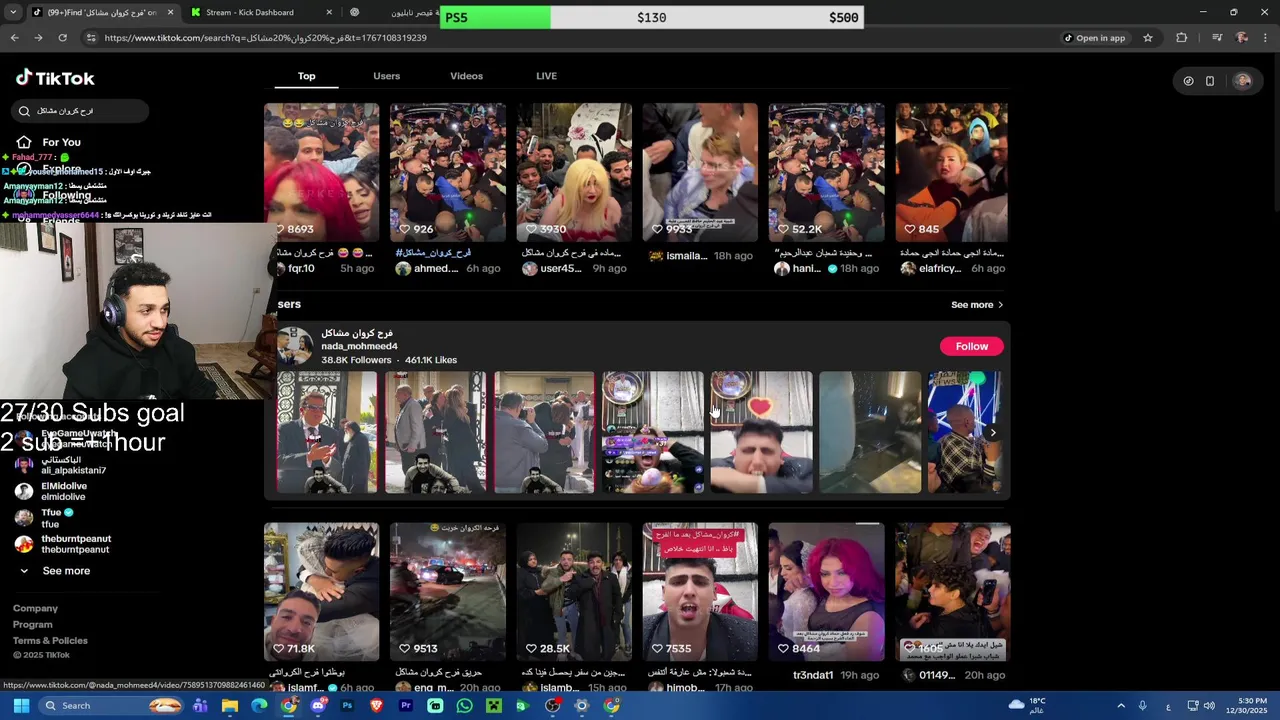Click the volume icon in system tray
Image resolution: width=1280 pixels, height=720 pixels.
click(x=1209, y=706)
